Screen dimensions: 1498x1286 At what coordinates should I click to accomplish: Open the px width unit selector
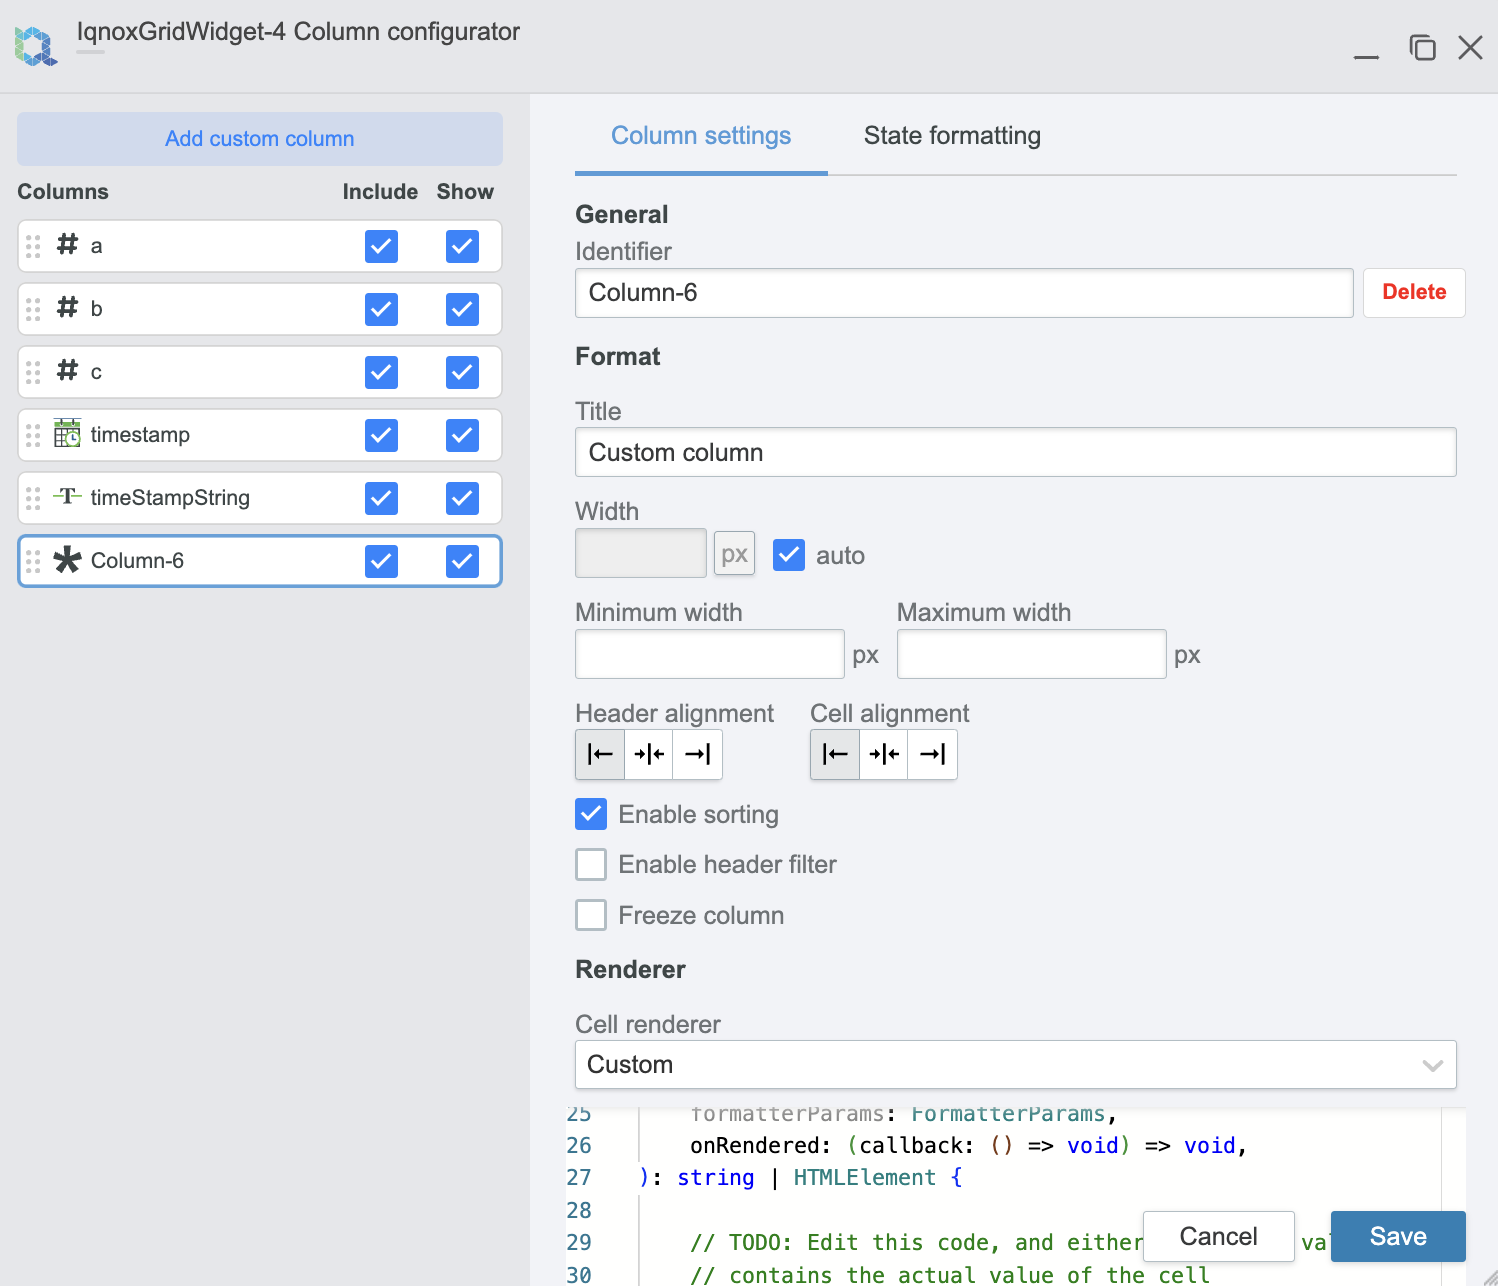pos(734,554)
